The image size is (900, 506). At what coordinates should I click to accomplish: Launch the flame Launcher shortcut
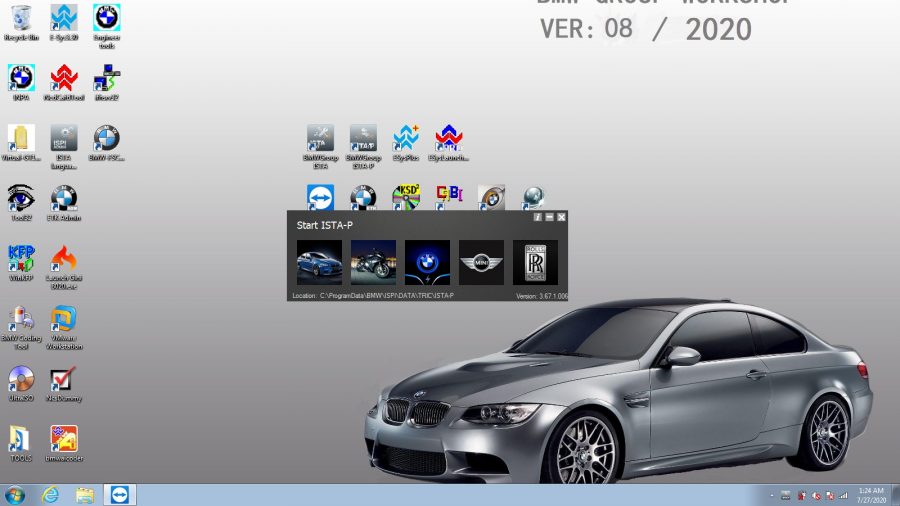click(x=64, y=267)
